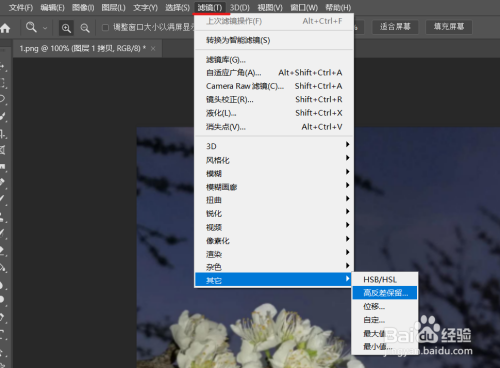The image size is (500, 368).
Task: Open the 窗口(W) menu
Action: 304,7
